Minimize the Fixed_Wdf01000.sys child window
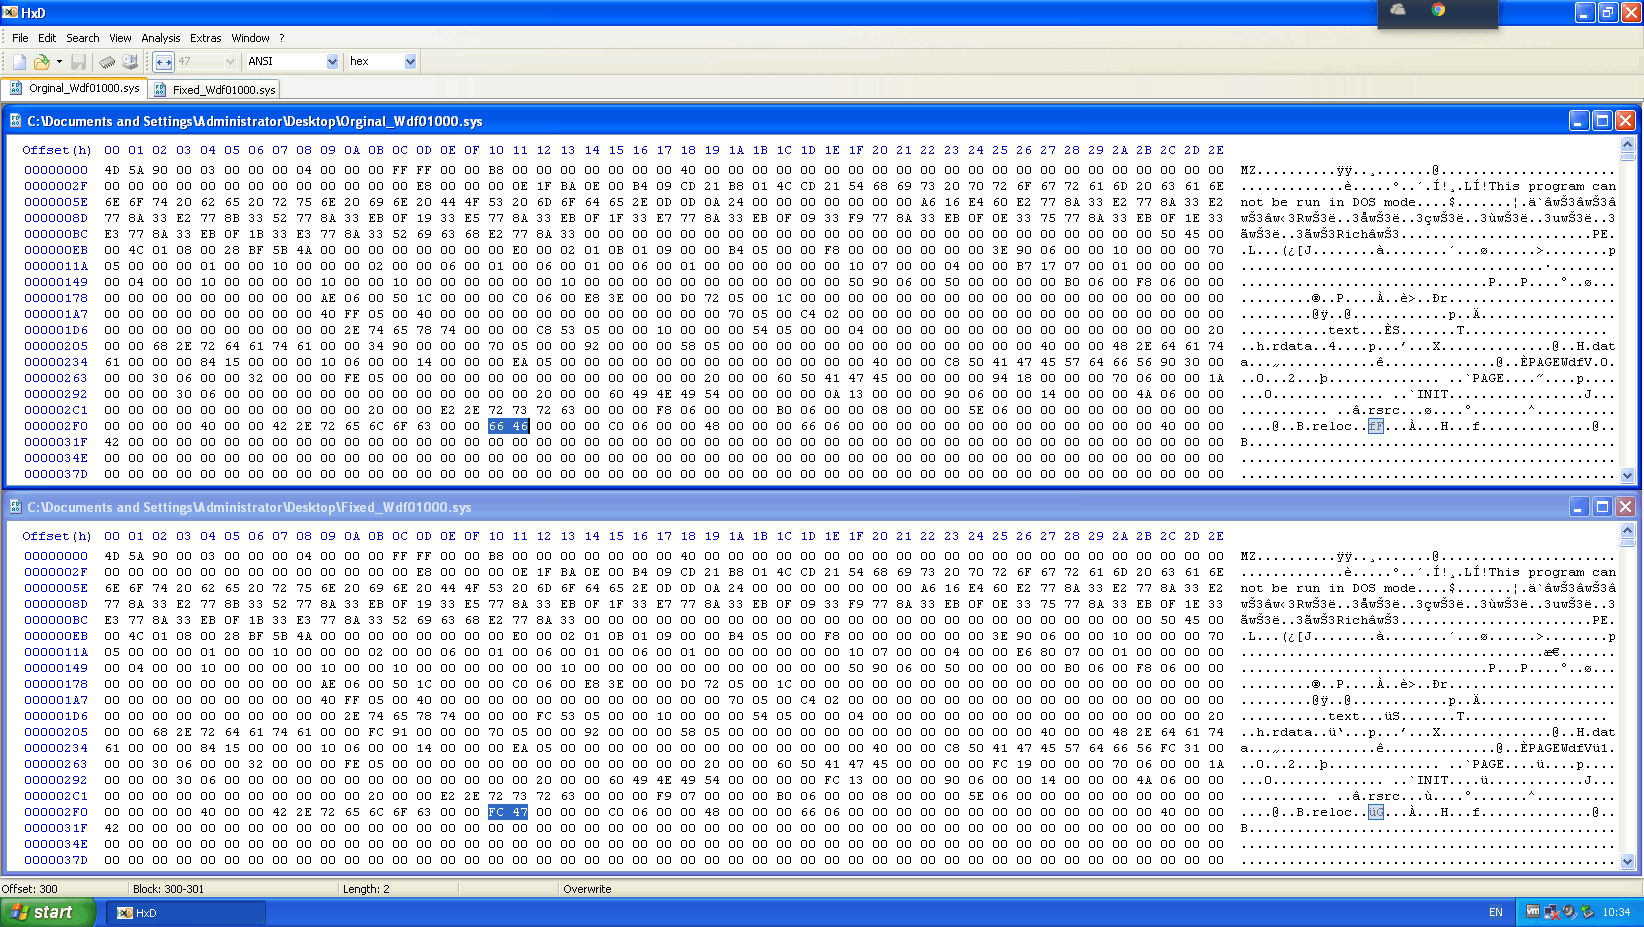This screenshot has width=1644, height=927. tap(1578, 507)
